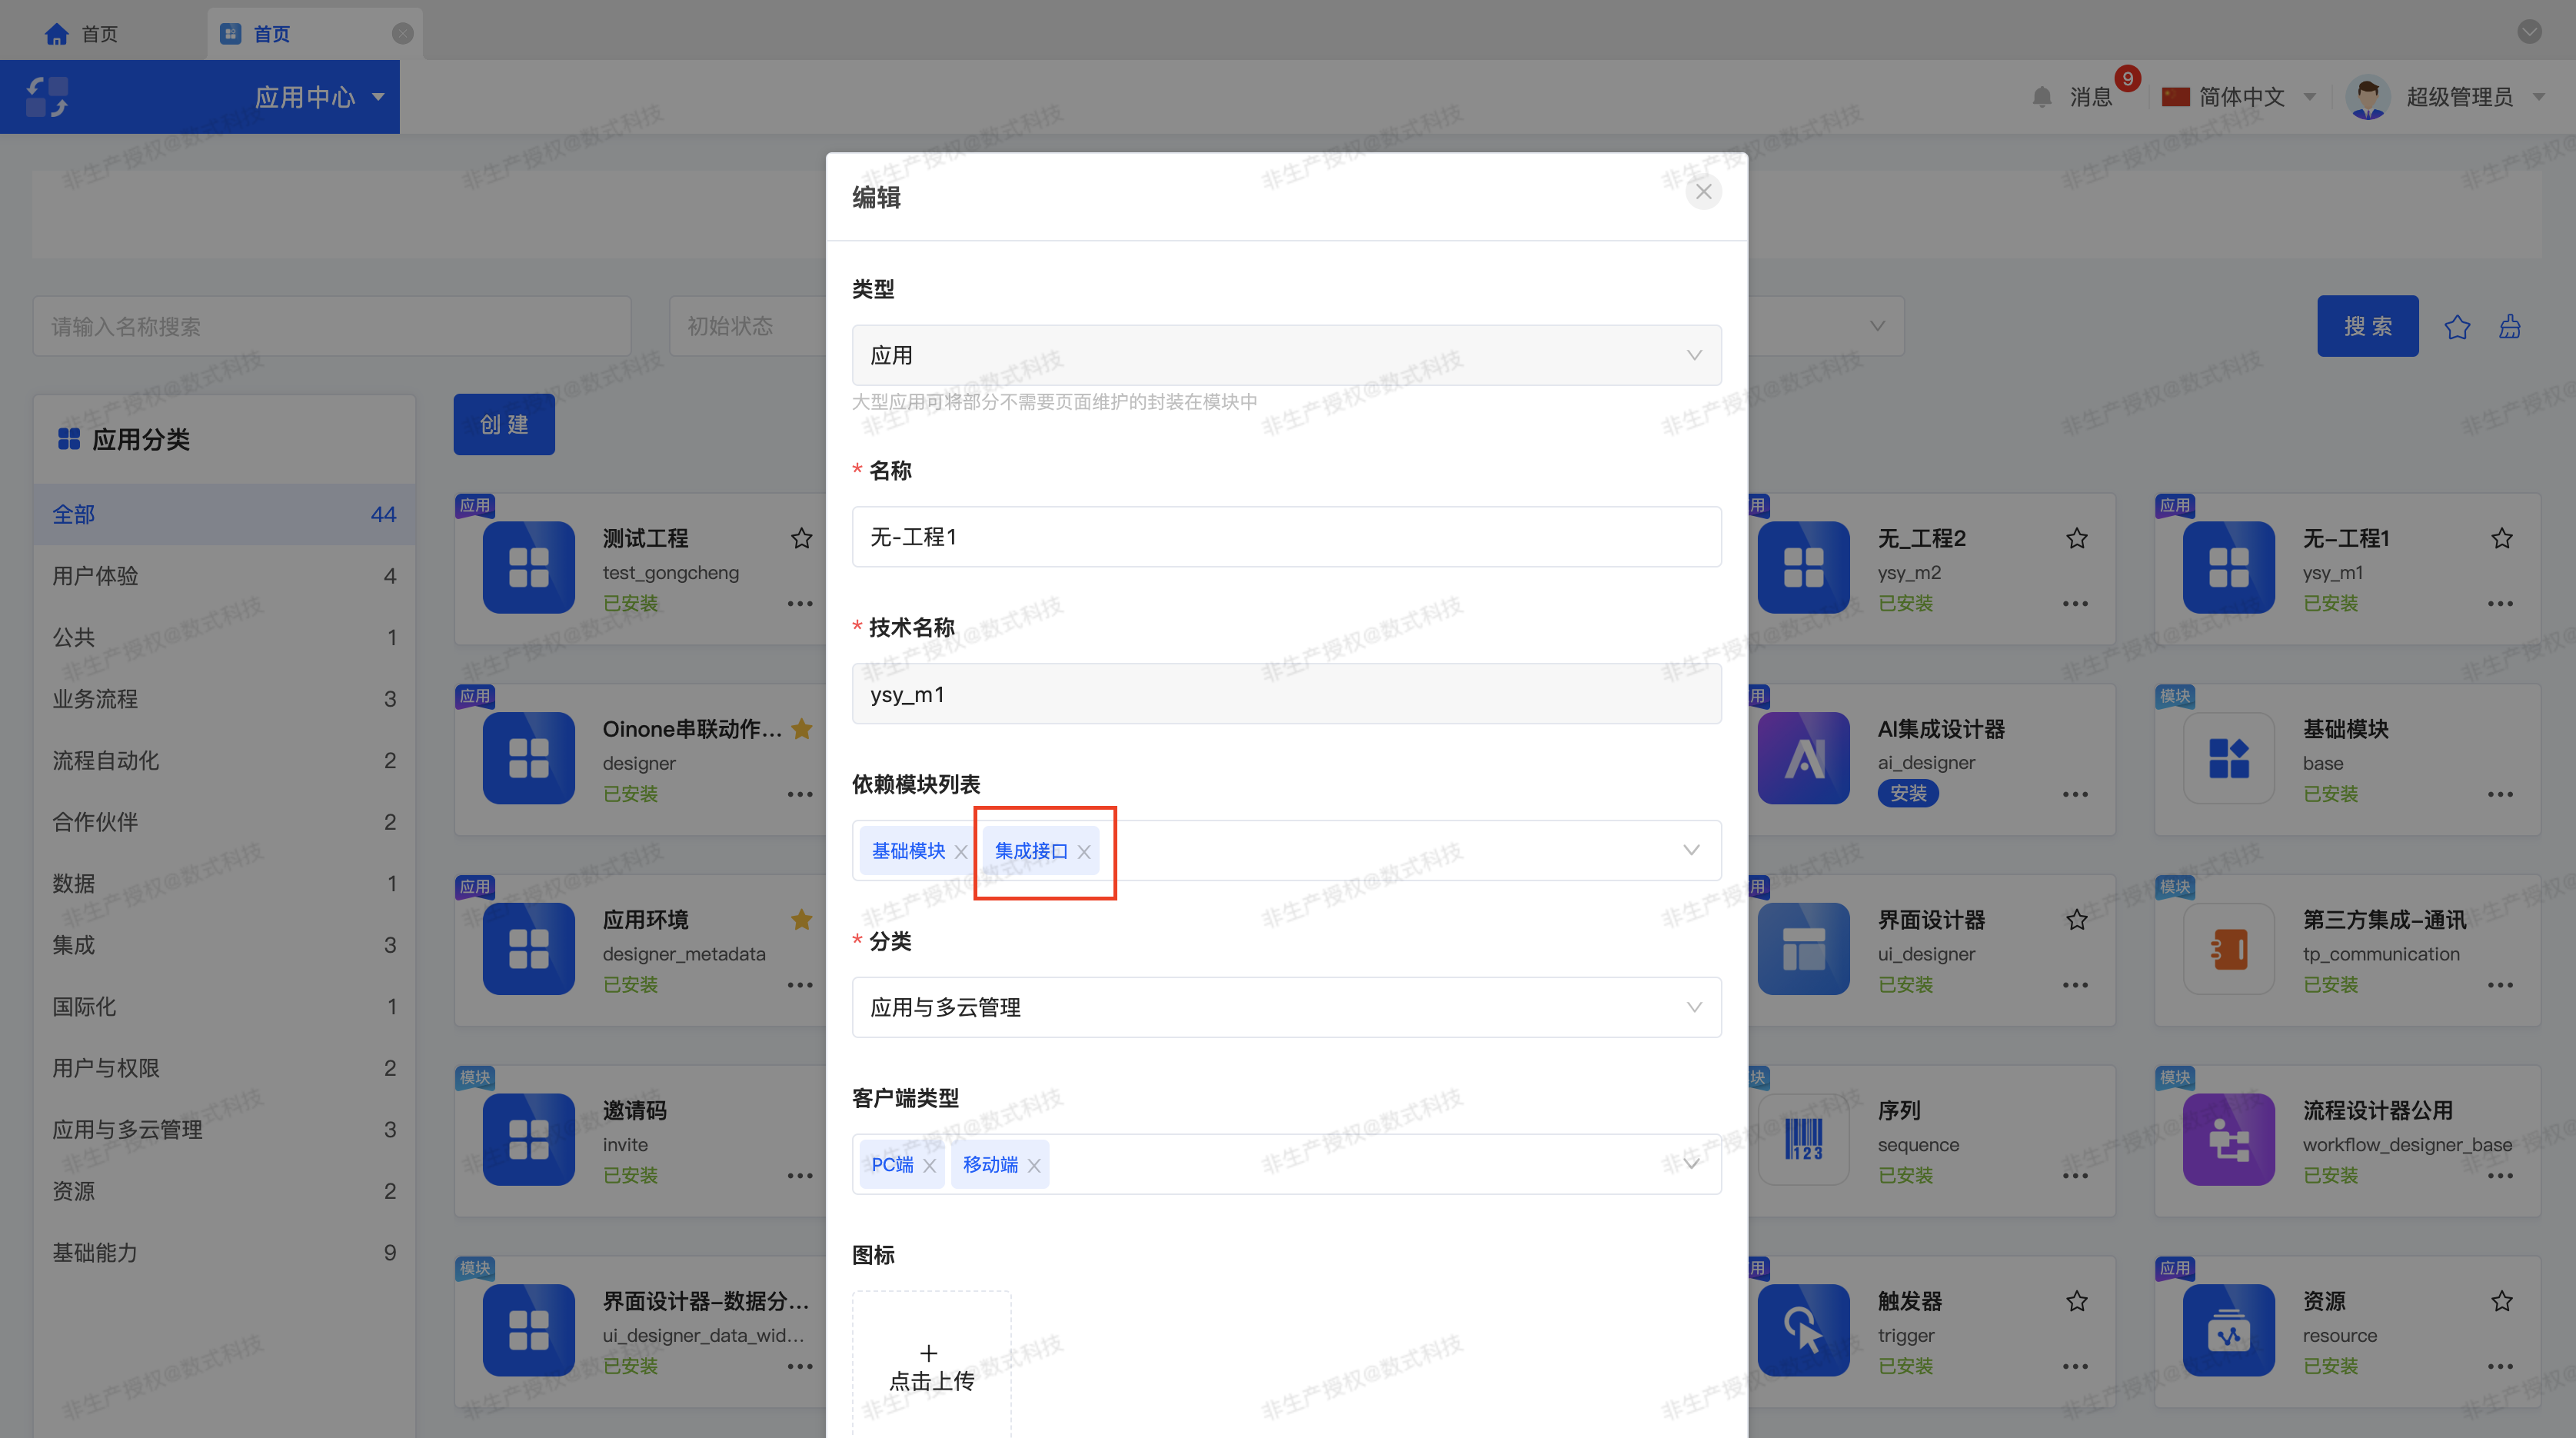Open the 分类 dropdown
This screenshot has height=1438, width=2576.
(x=1286, y=1007)
